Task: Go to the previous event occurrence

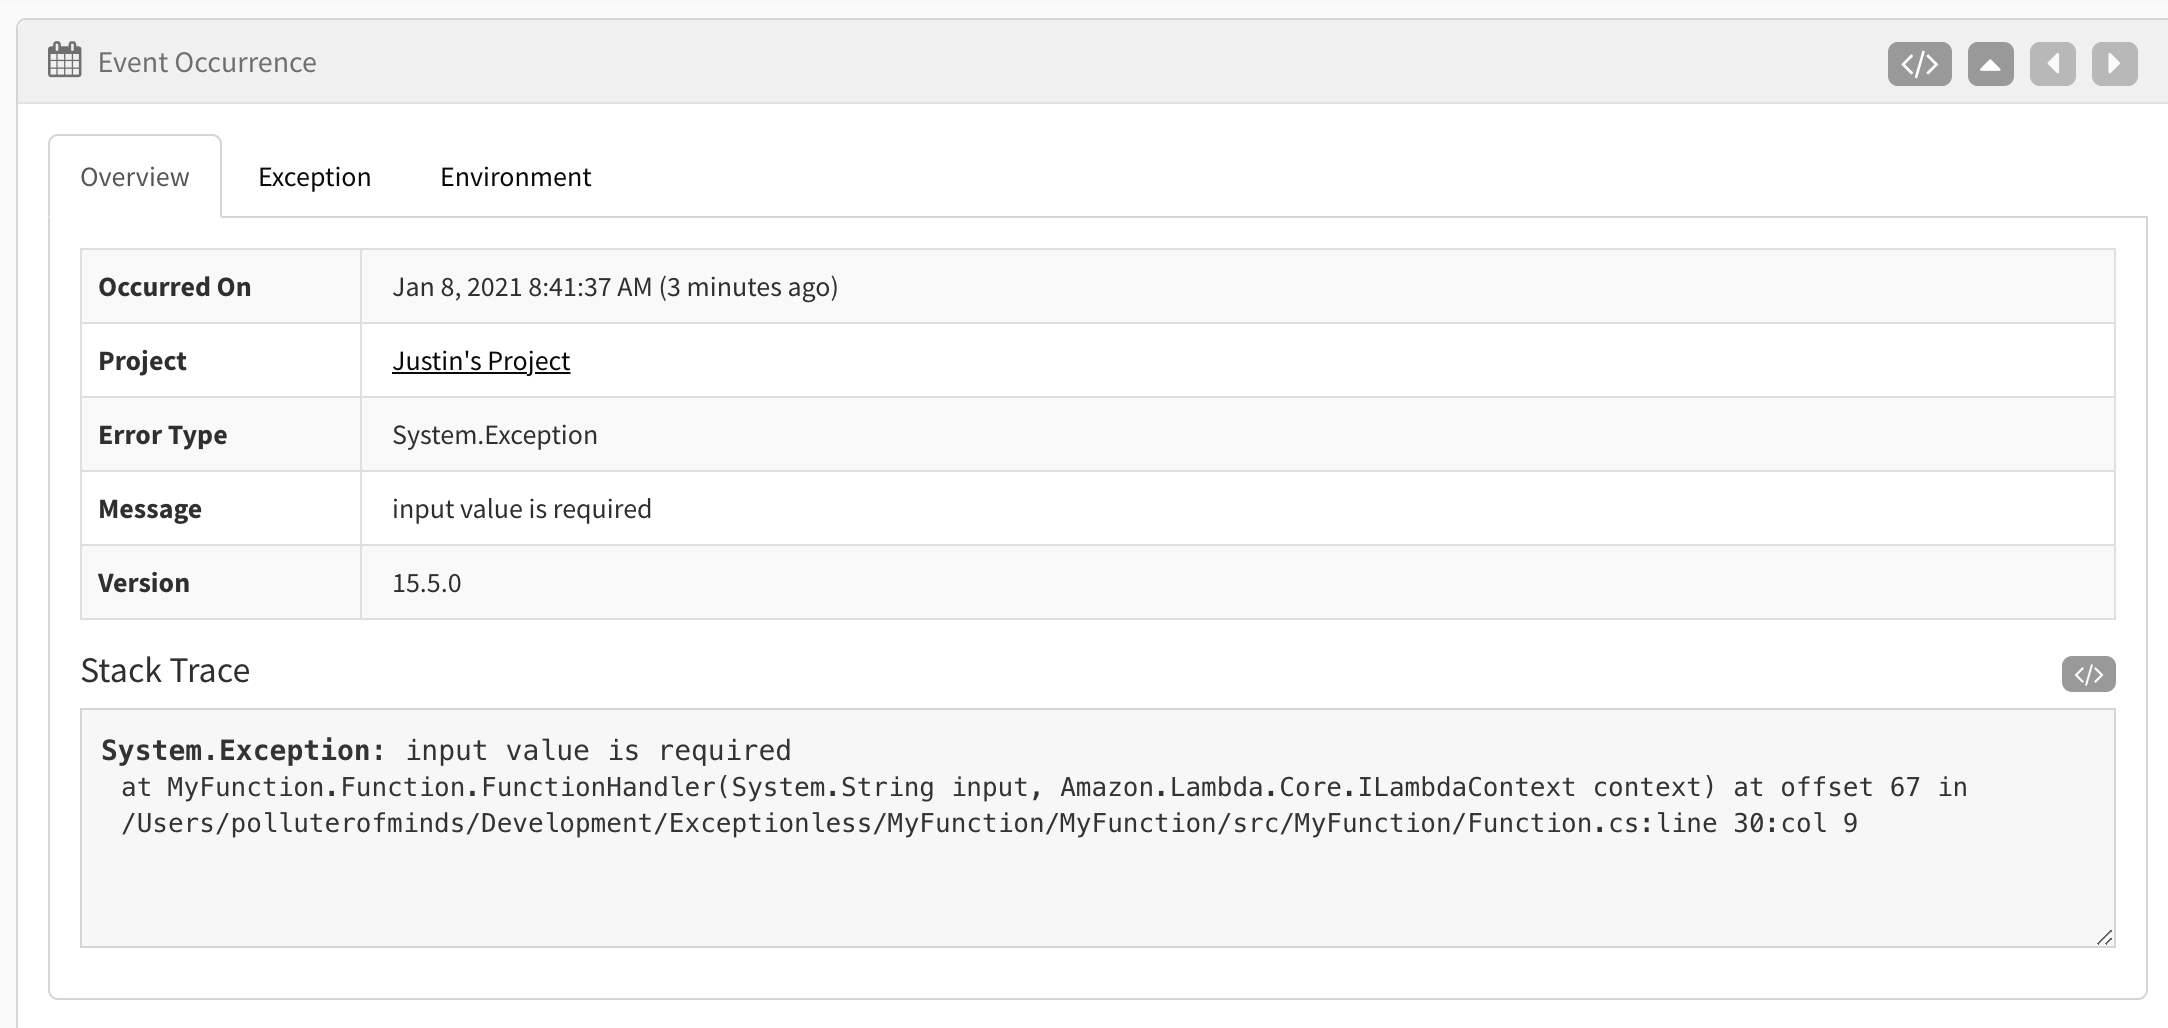Action: [x=2052, y=62]
